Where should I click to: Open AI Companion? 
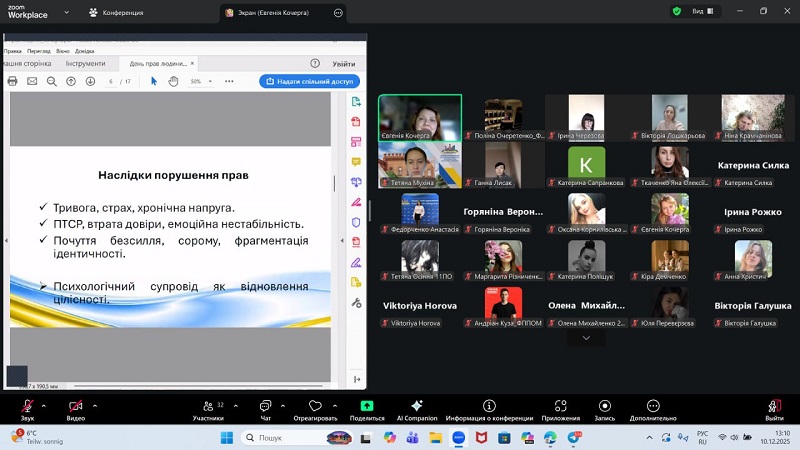[x=417, y=405]
